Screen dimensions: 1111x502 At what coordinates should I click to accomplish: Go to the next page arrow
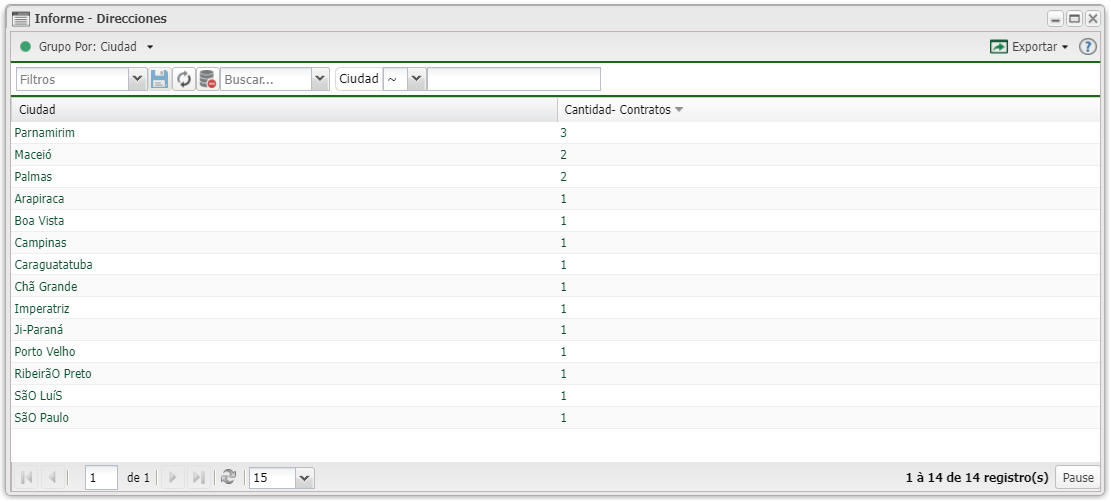click(172, 478)
